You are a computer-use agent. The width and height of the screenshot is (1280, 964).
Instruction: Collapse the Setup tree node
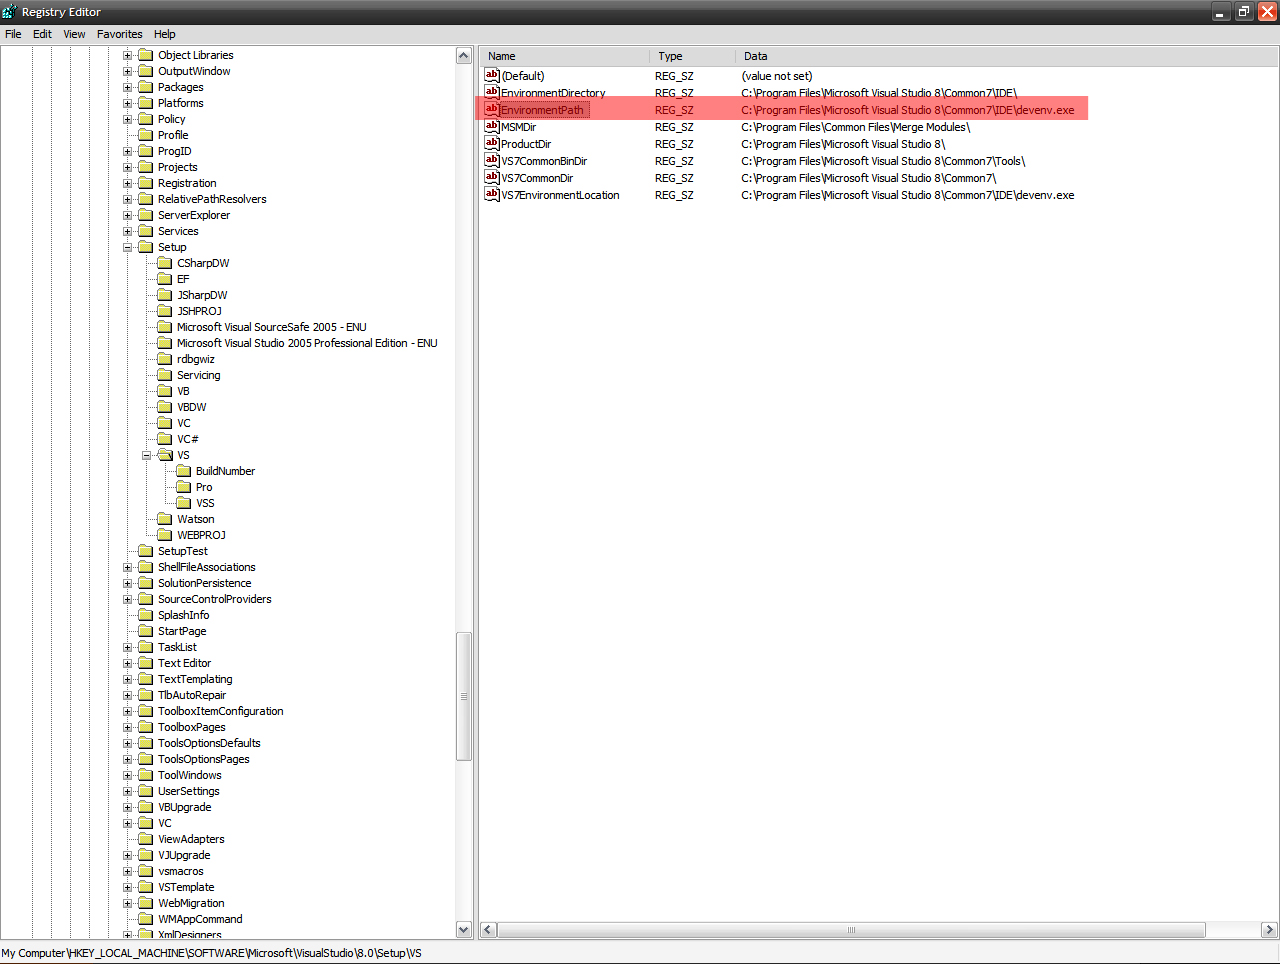(x=128, y=247)
